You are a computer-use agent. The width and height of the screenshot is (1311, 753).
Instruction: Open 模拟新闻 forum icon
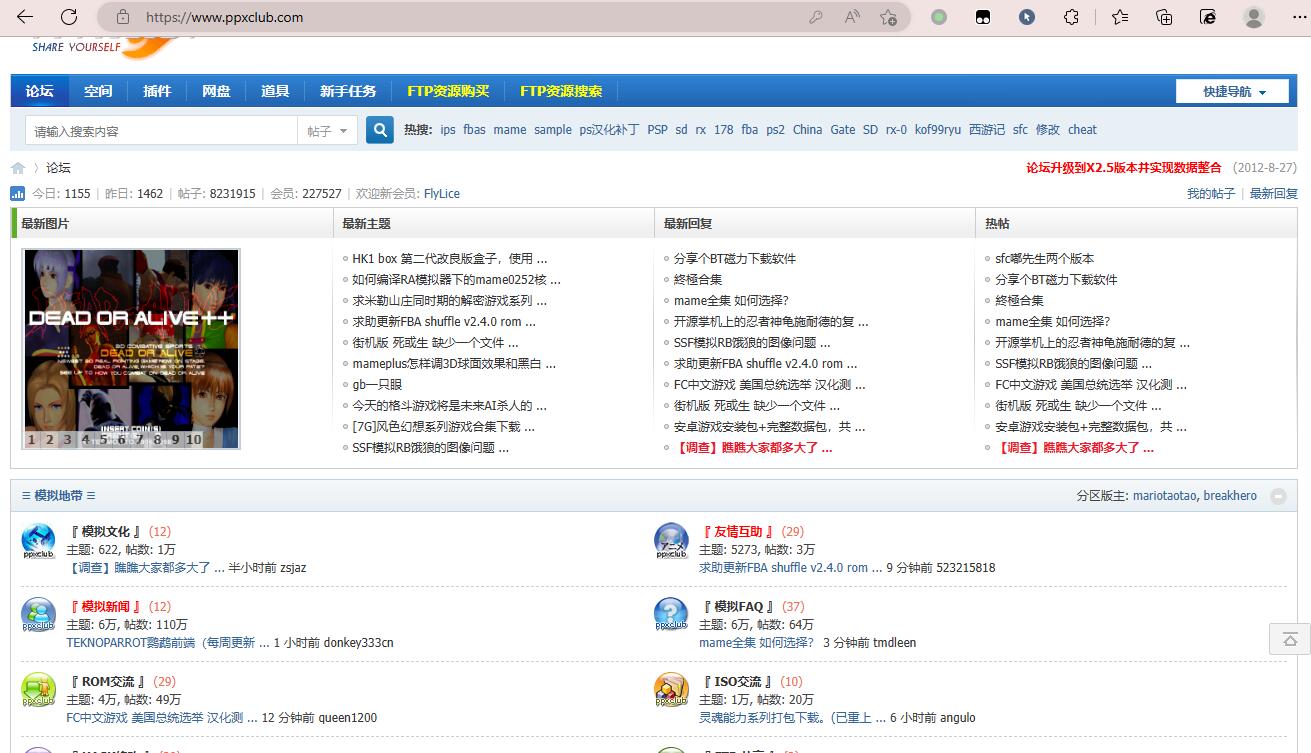coord(39,615)
